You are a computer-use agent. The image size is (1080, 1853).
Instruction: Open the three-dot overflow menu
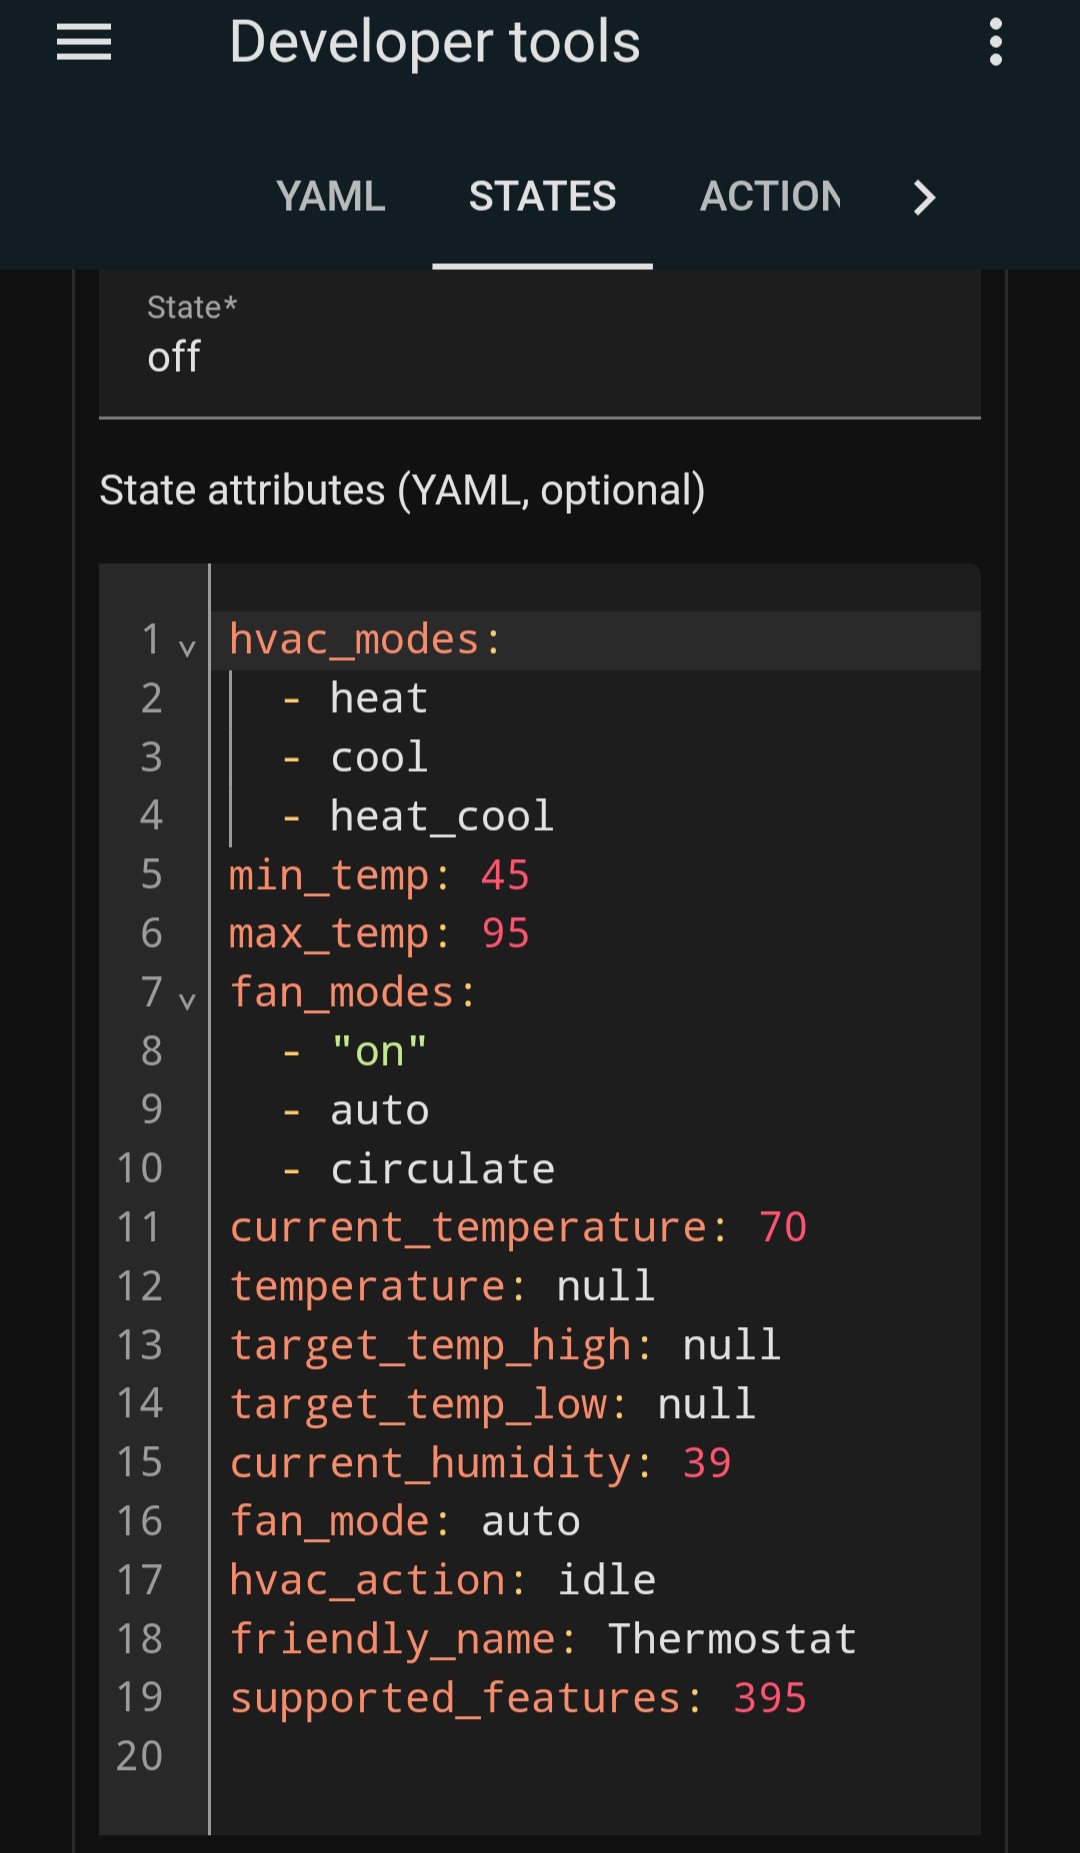point(995,42)
